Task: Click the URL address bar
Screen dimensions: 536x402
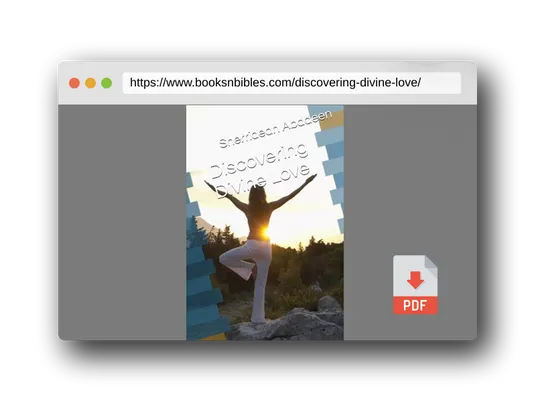Action: point(292,83)
